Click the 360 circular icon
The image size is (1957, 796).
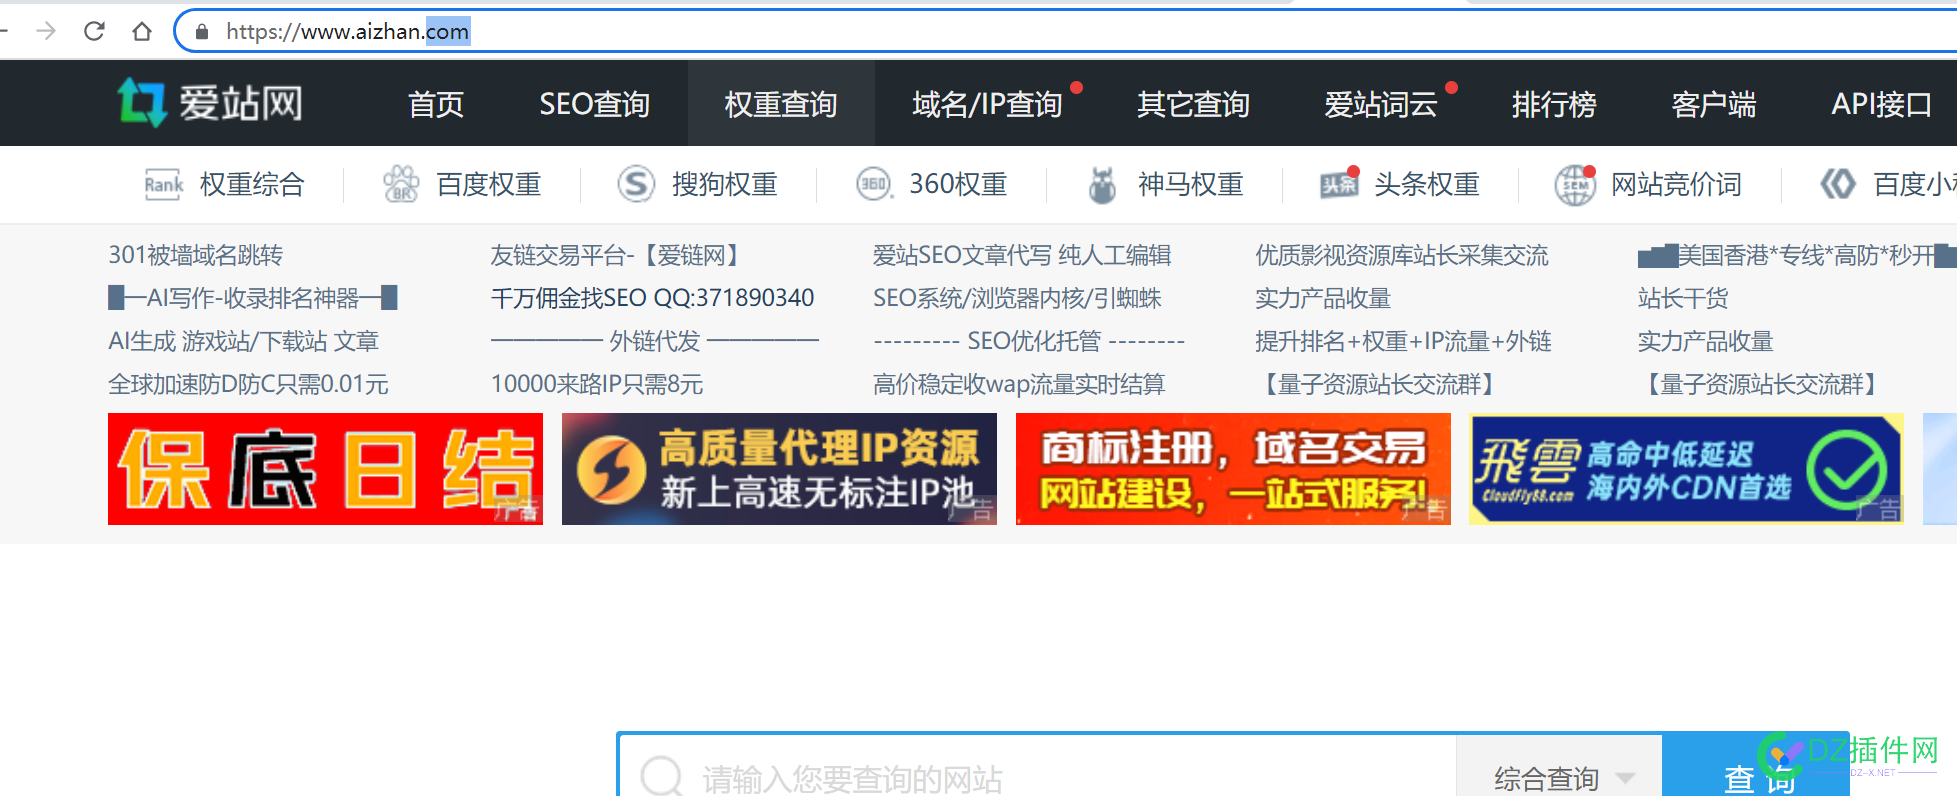pyautogui.click(x=874, y=184)
